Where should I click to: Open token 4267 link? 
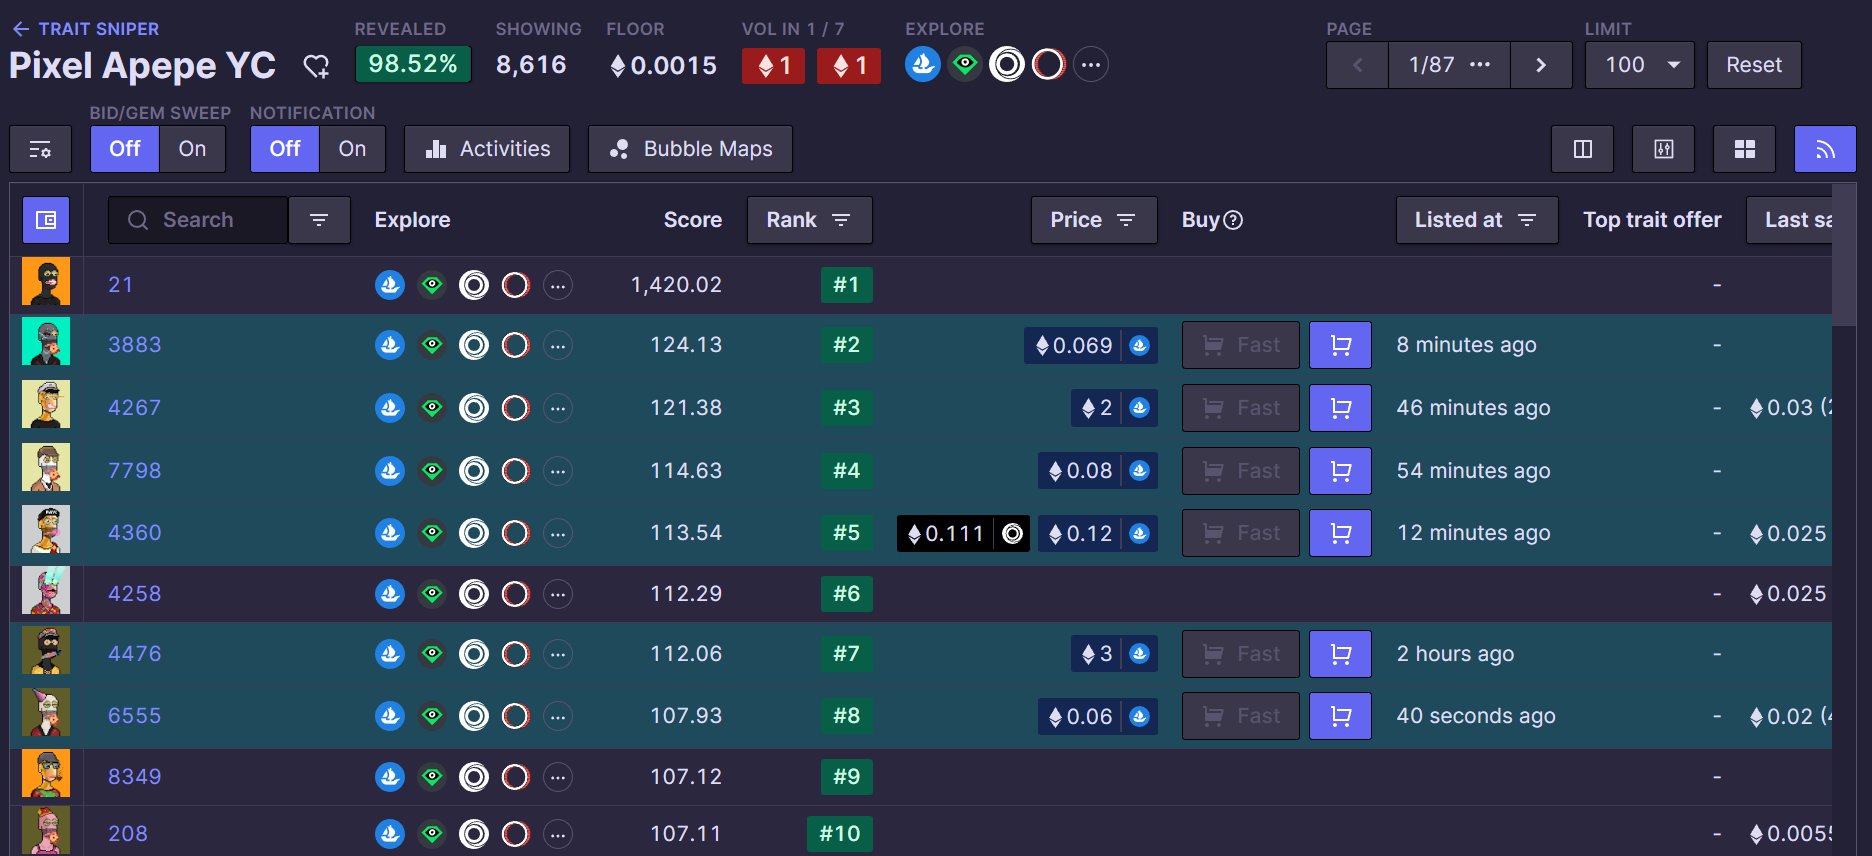tap(135, 408)
